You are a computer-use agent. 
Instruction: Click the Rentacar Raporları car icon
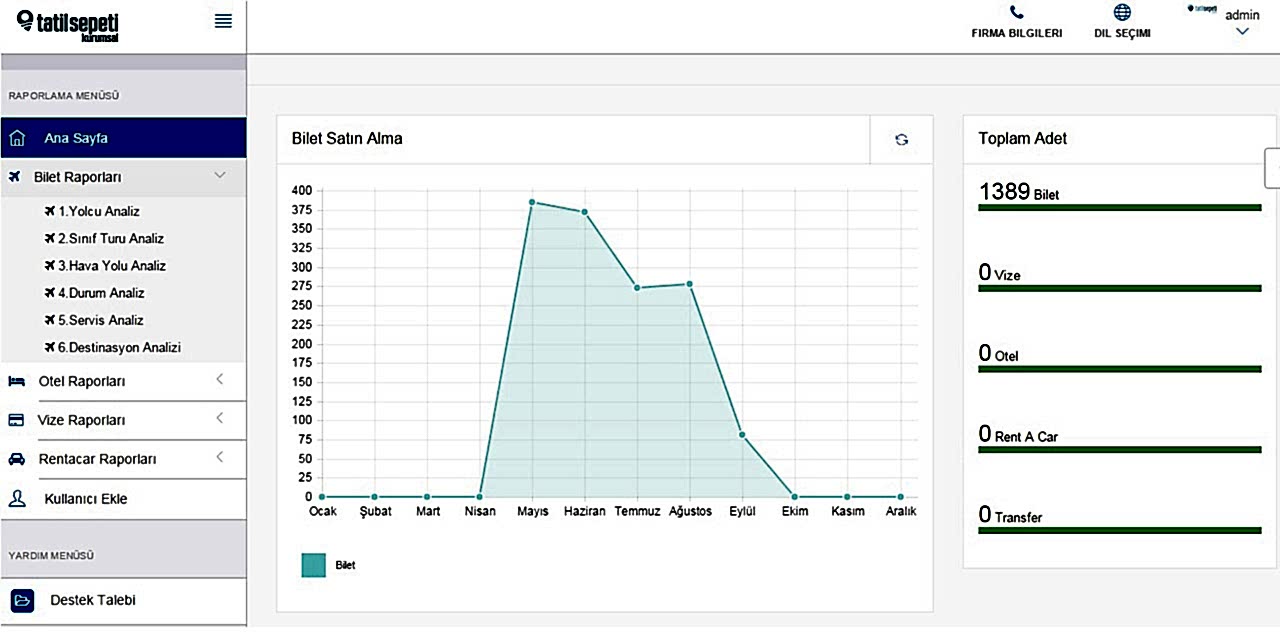tap(16, 459)
